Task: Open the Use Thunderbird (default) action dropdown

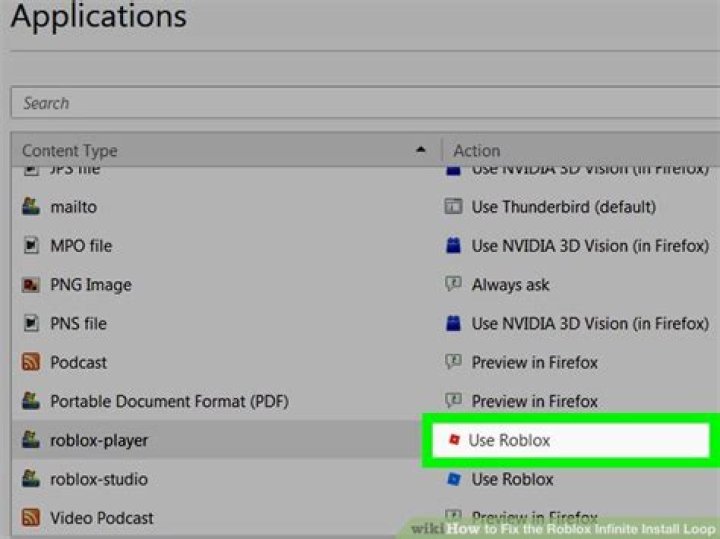Action: click(563, 208)
